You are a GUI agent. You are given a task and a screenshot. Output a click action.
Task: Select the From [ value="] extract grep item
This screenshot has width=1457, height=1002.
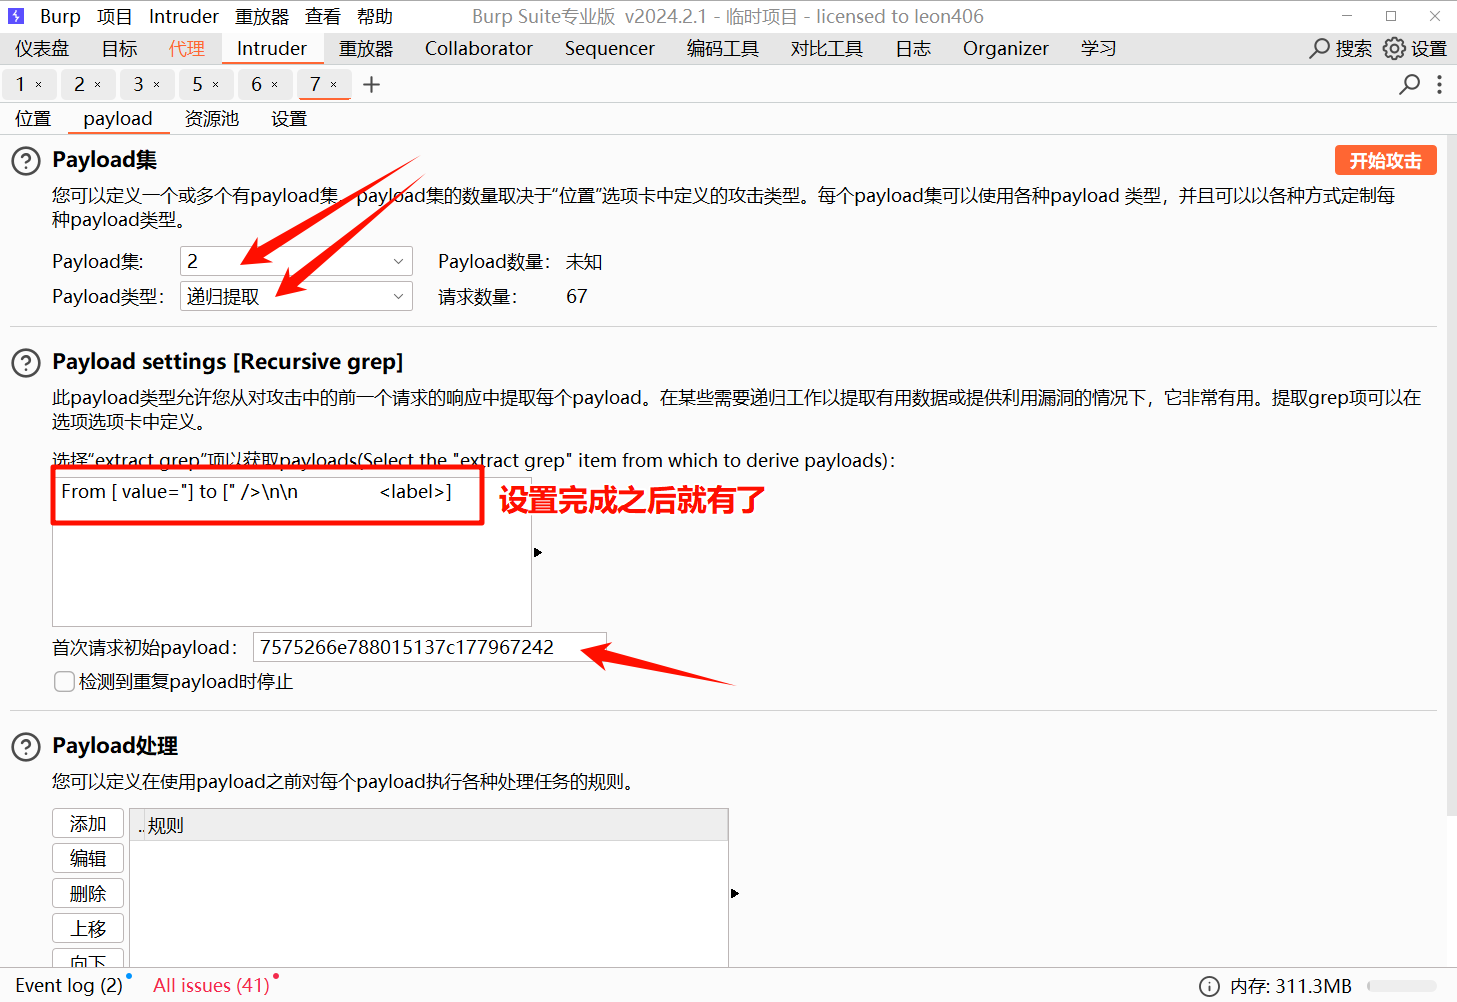point(292,492)
